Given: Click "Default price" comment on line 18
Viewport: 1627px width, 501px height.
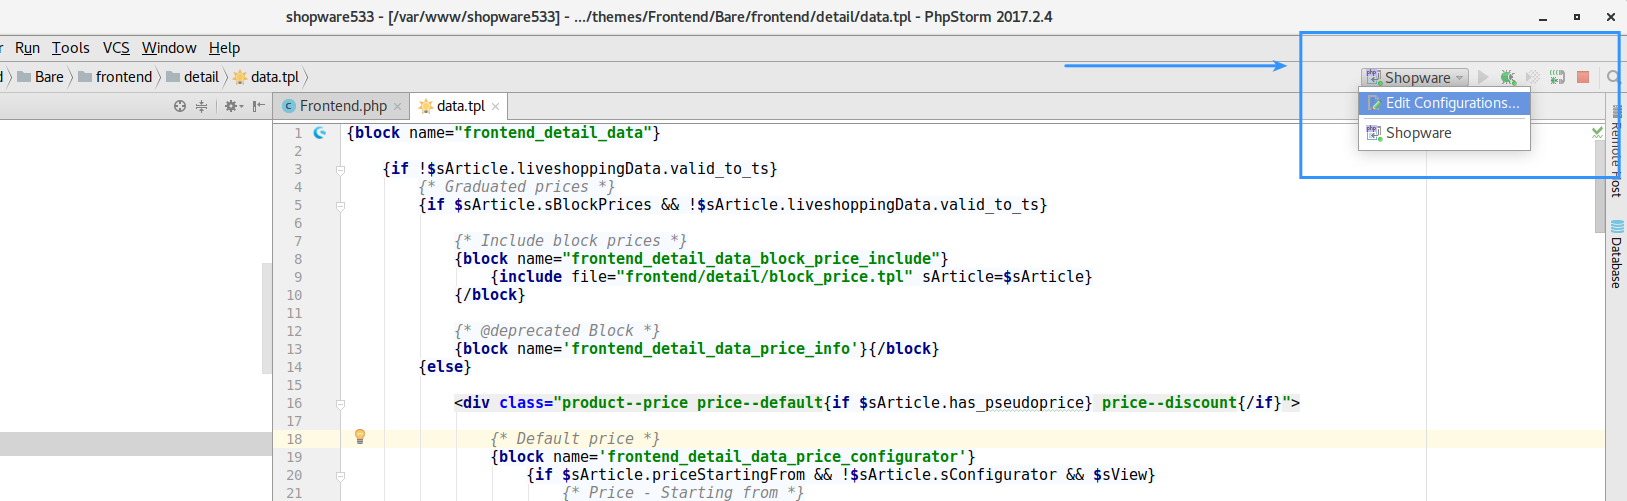Looking at the screenshot, I should coord(575,439).
